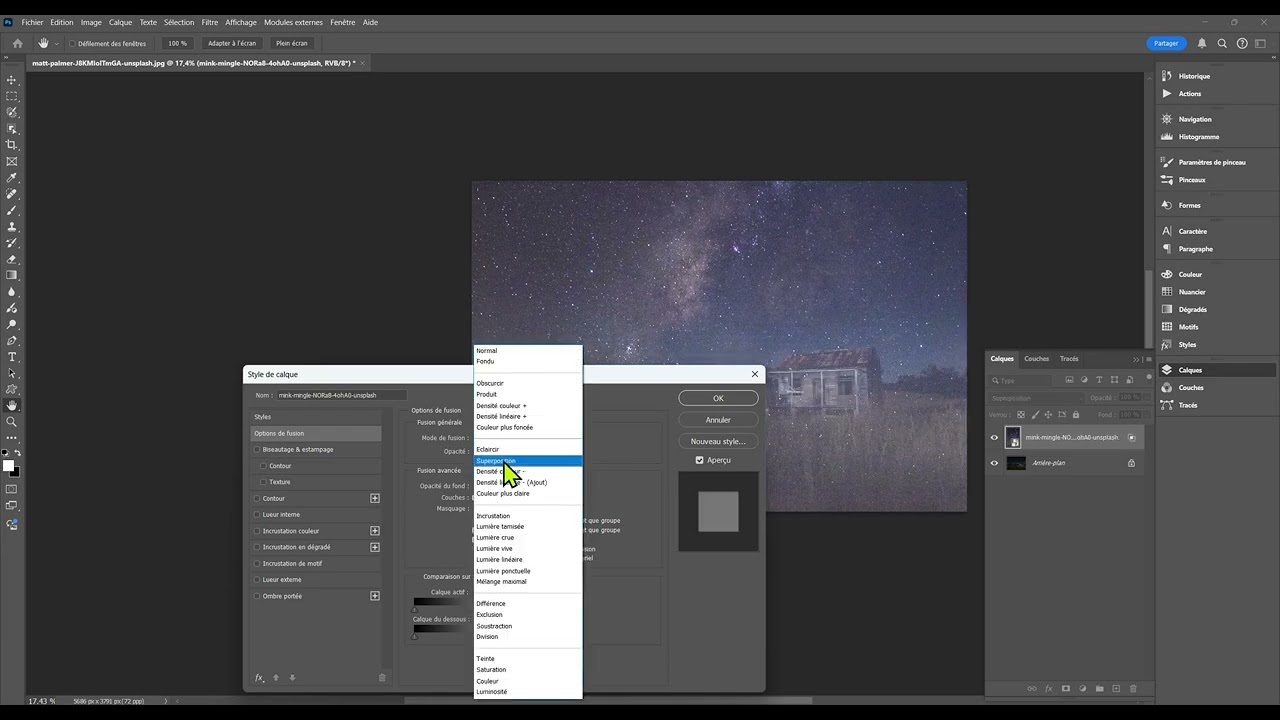Image resolution: width=1280 pixels, height=720 pixels.
Task: Enable the Lueur interne checkbox
Action: coord(257,515)
